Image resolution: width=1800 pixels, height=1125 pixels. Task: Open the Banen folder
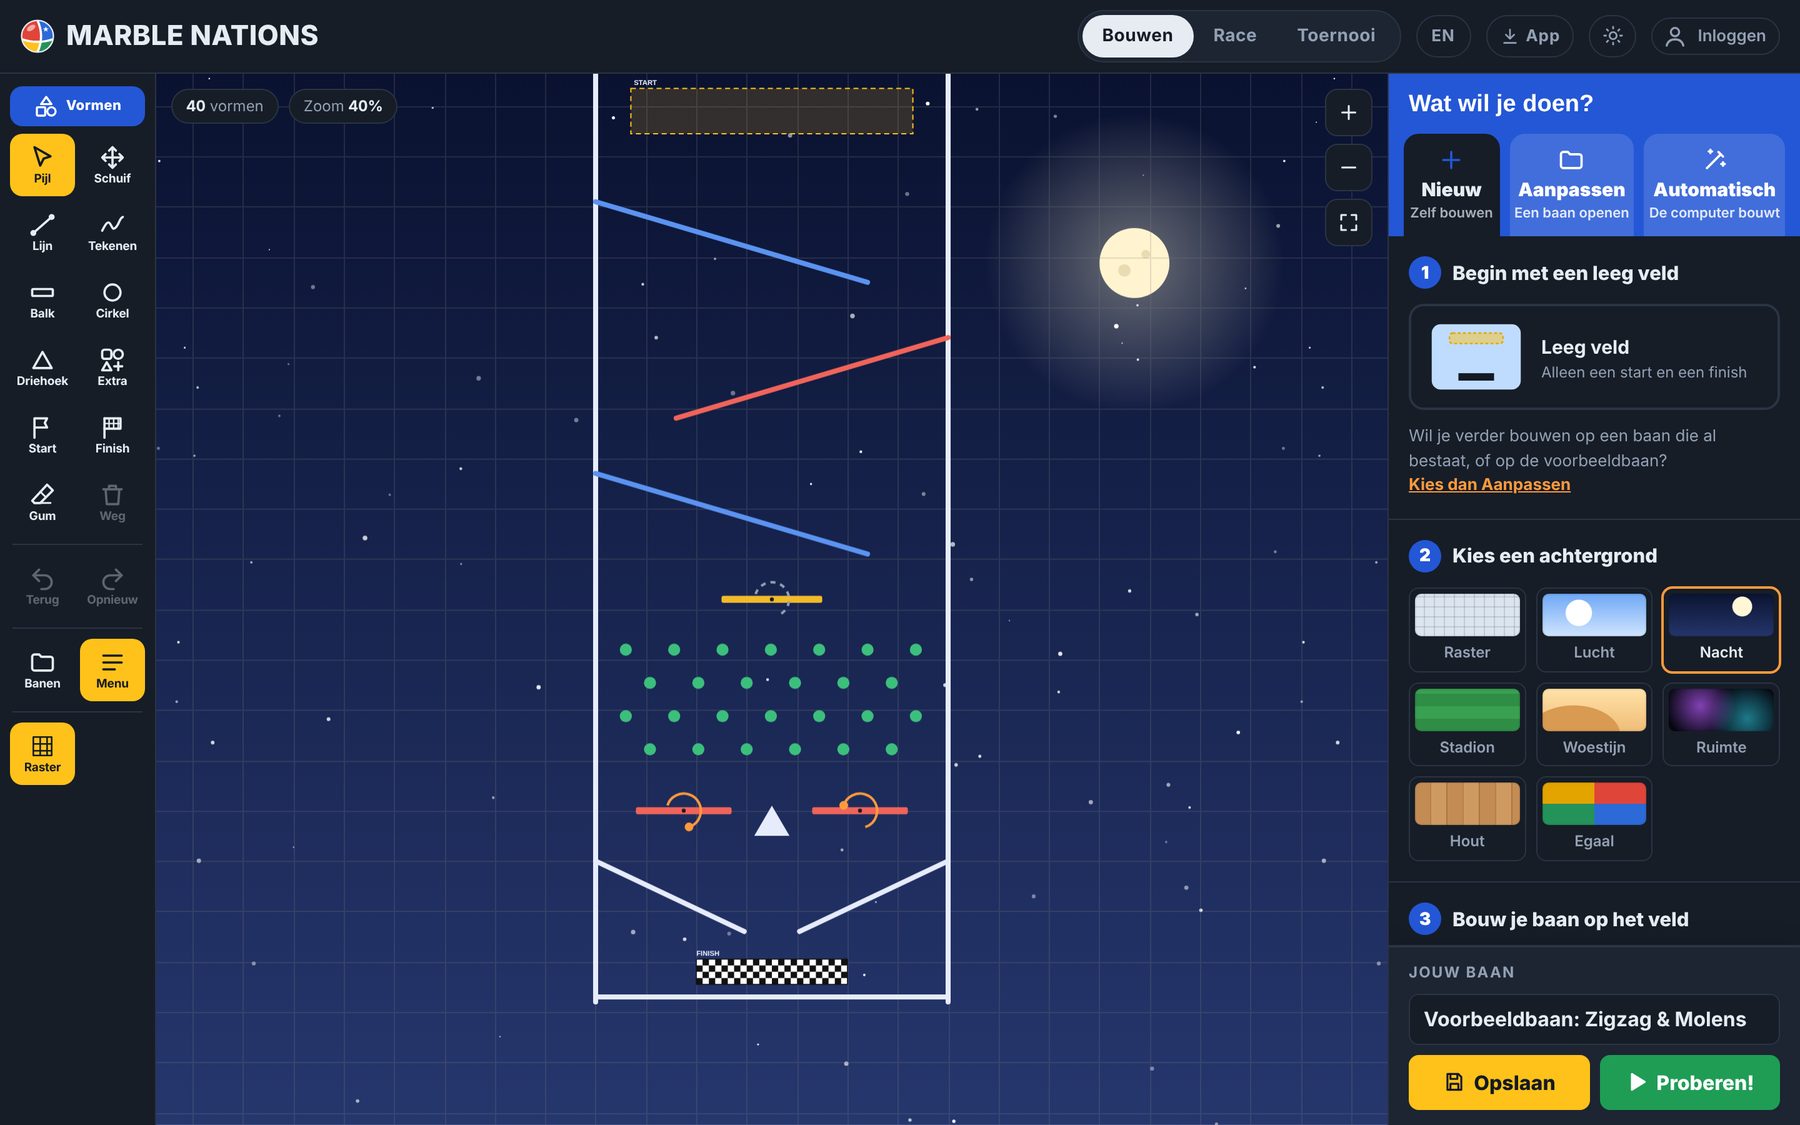pyautogui.click(x=42, y=670)
